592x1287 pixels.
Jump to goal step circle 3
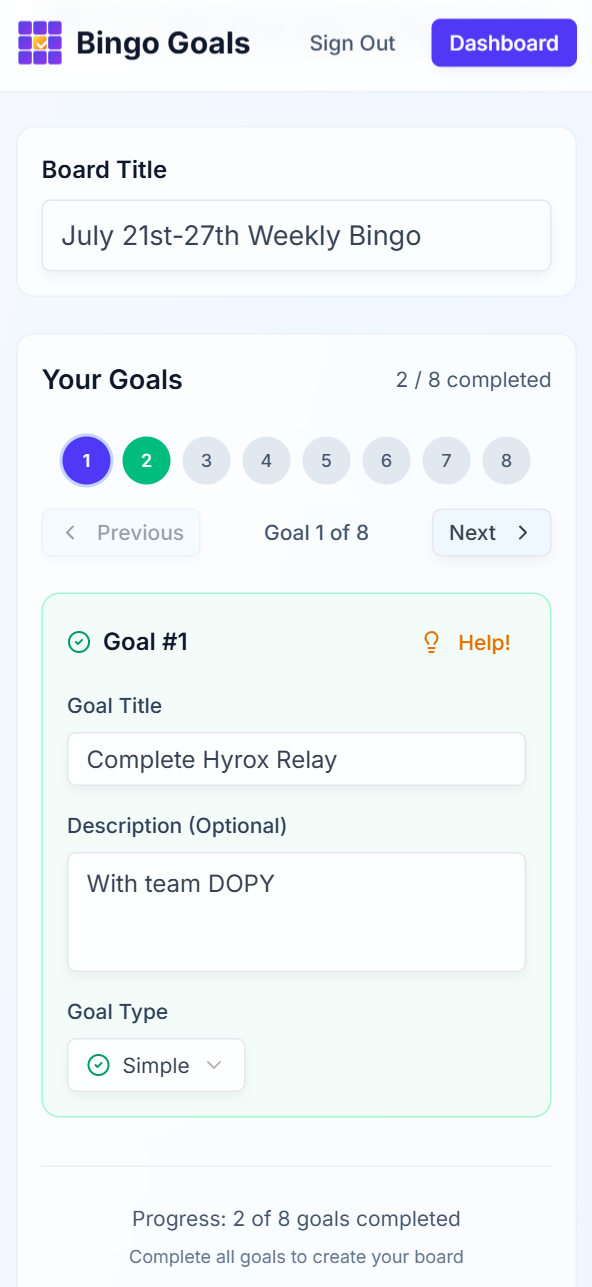(207, 461)
